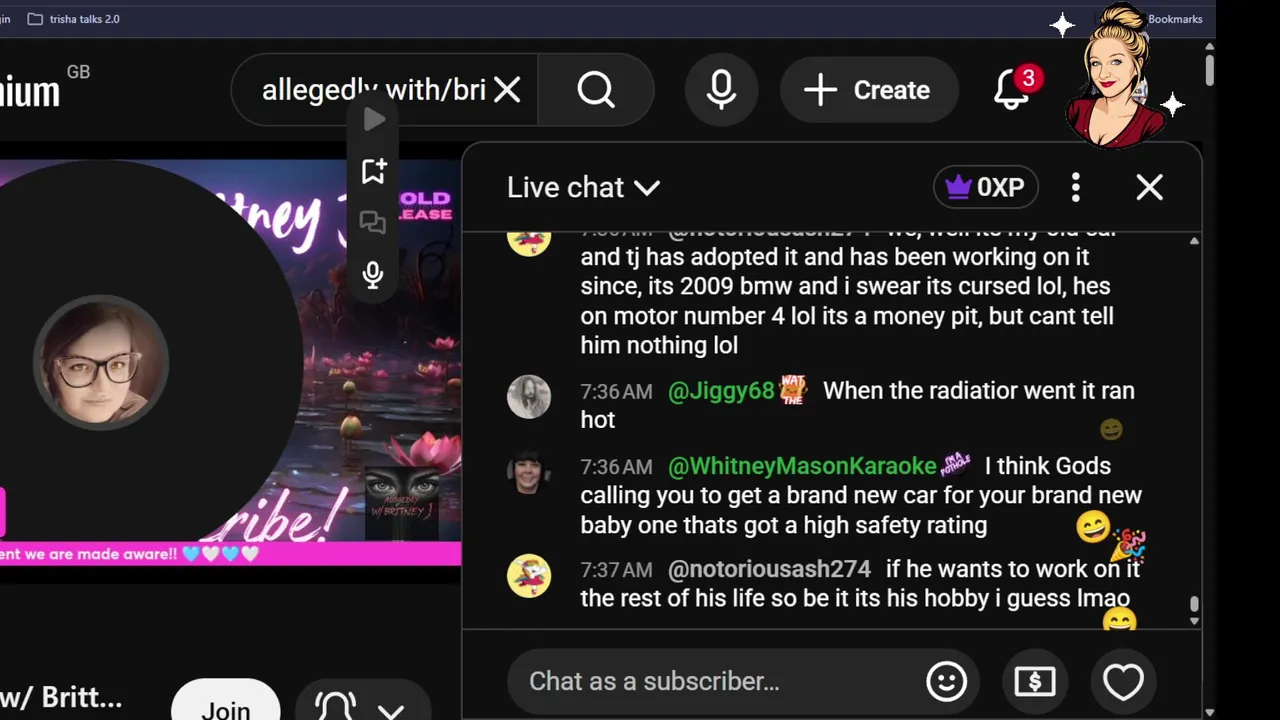This screenshot has height=720, width=1280.
Task: Send a heart reaction
Action: point(1123,681)
